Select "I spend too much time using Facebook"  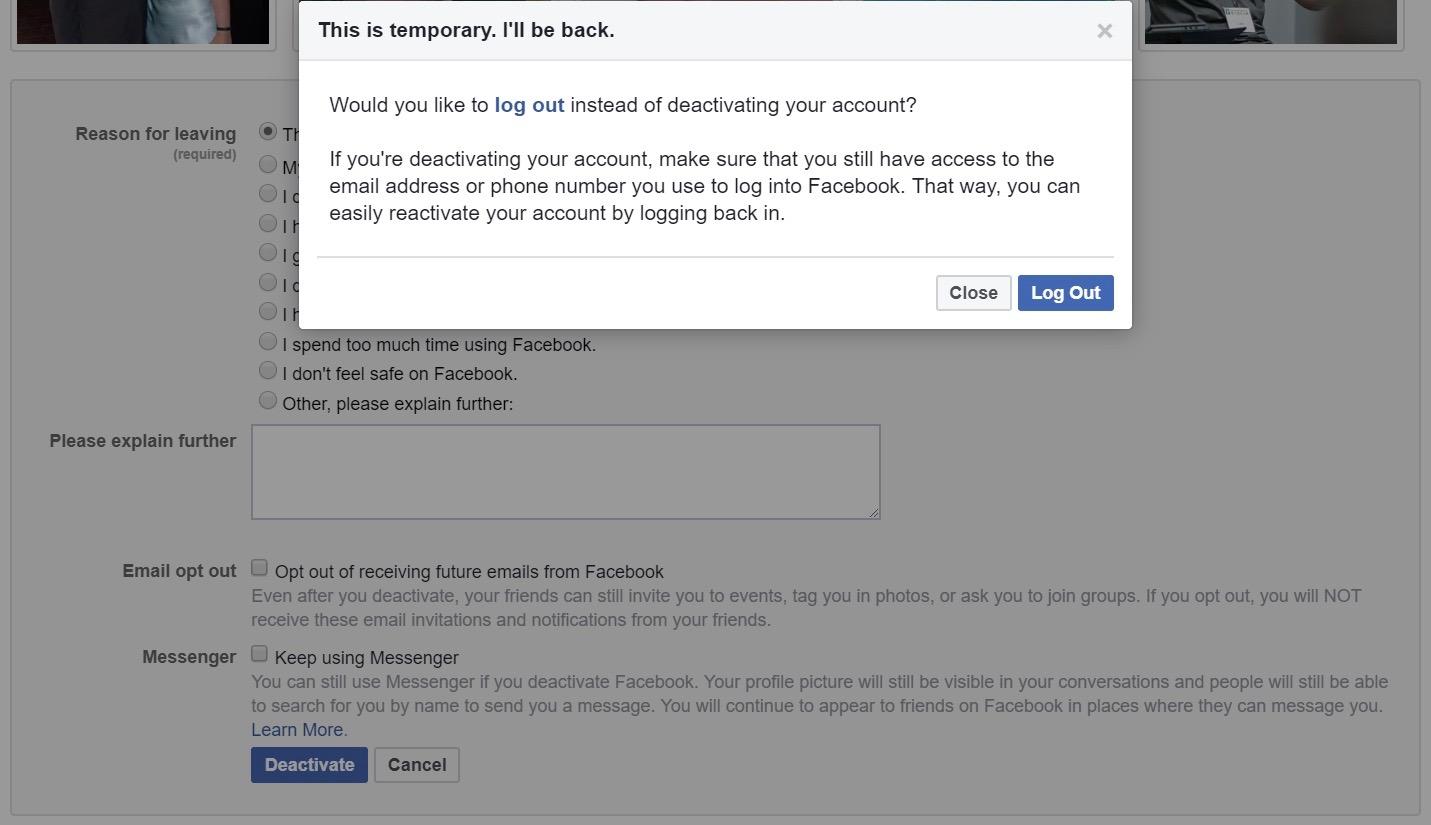[x=268, y=342]
